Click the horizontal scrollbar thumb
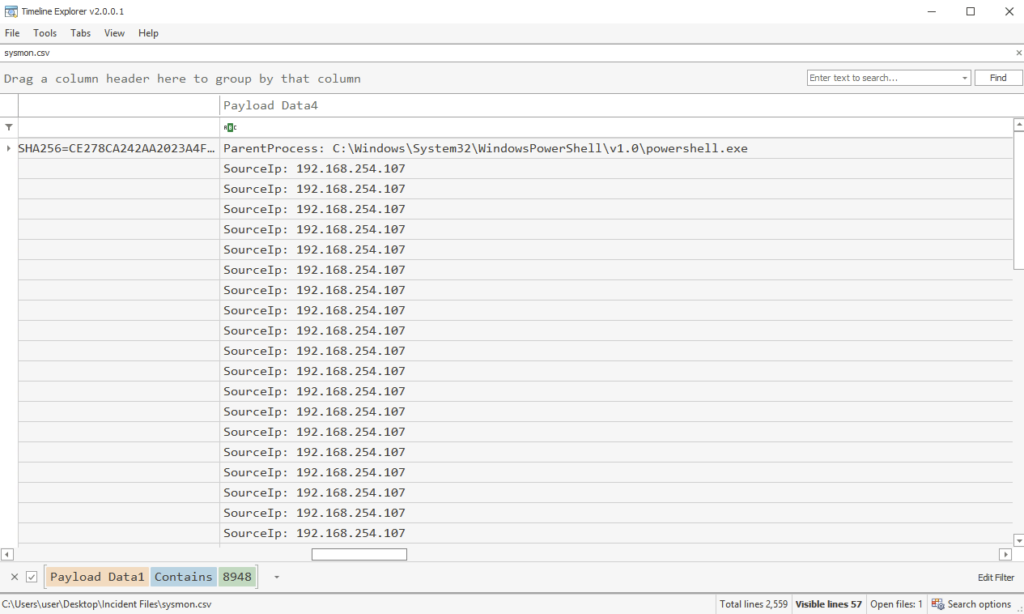Viewport: 1024px width, 614px height. (359, 555)
